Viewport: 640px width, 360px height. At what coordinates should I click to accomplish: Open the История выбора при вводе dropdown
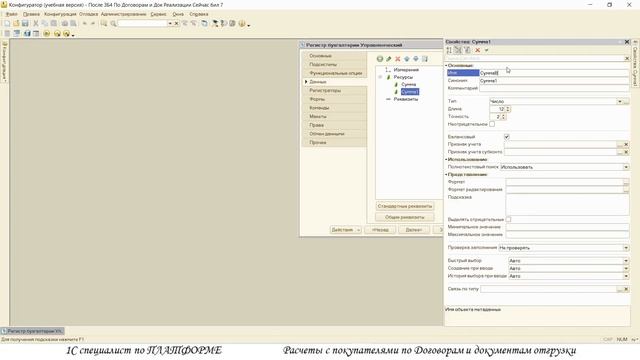[626, 276]
